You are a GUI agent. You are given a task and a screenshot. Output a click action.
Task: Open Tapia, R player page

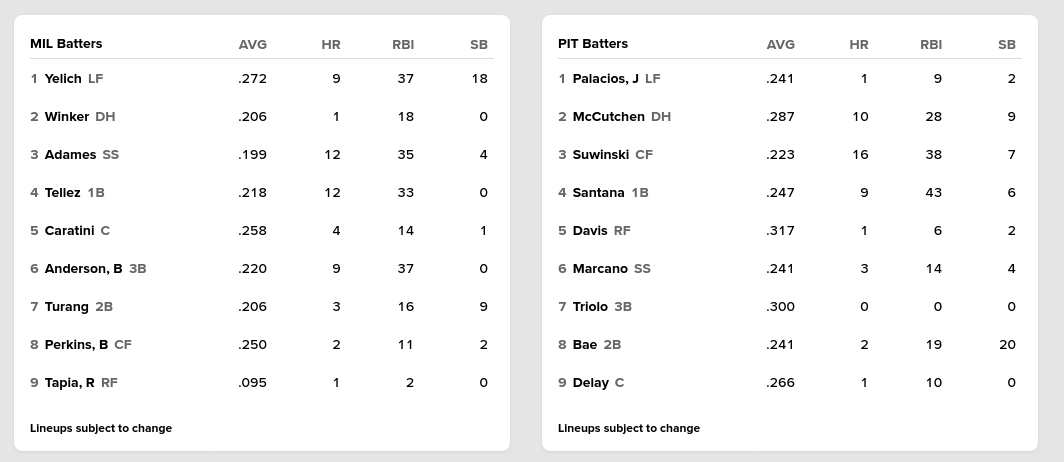69,382
